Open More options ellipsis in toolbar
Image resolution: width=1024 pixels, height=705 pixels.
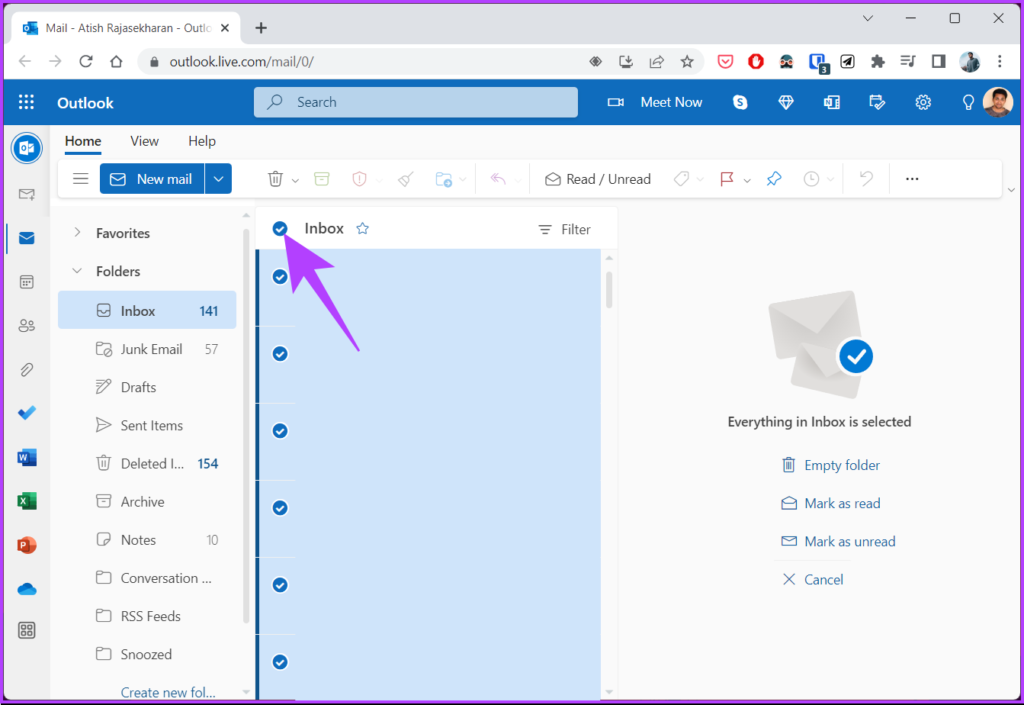click(912, 179)
